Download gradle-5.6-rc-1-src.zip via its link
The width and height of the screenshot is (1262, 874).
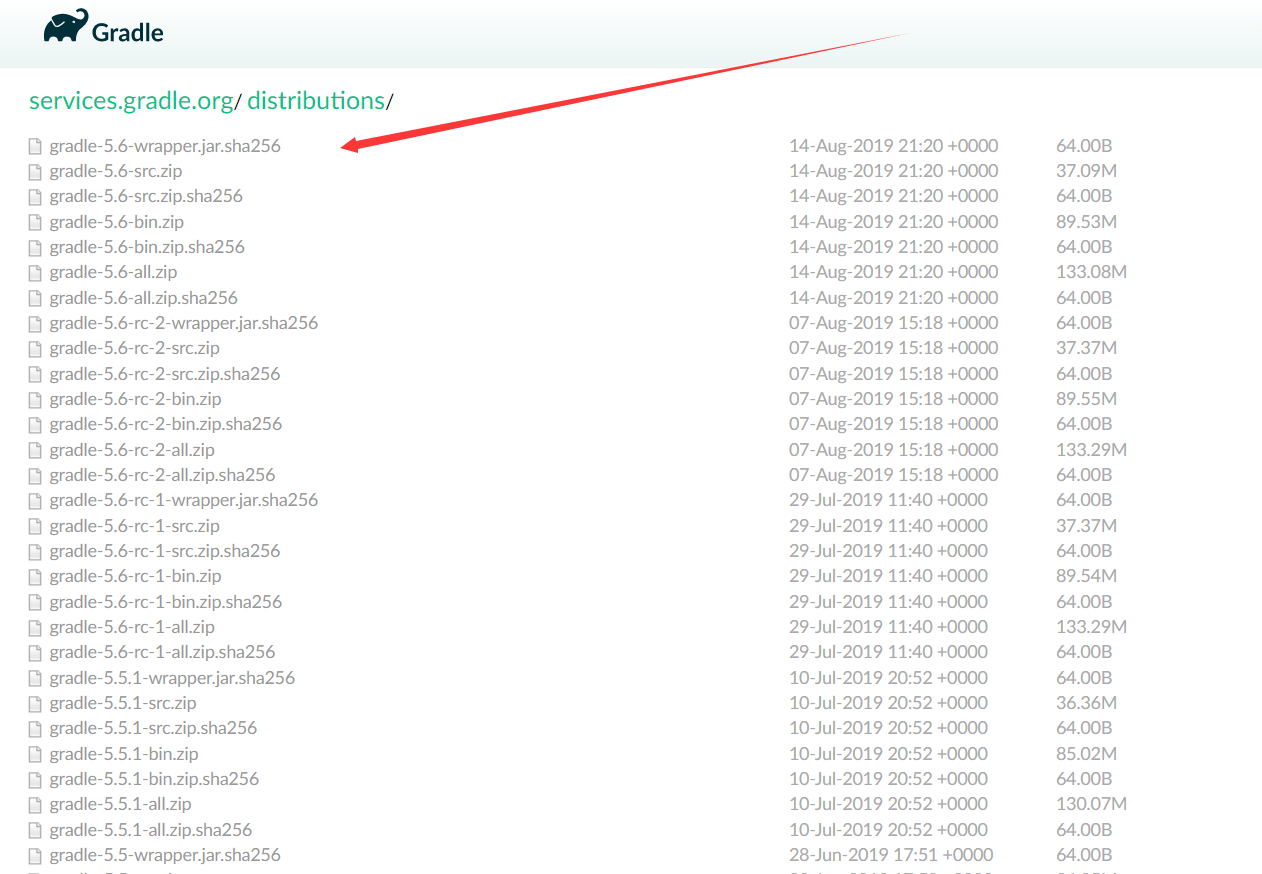pyautogui.click(x=135, y=526)
